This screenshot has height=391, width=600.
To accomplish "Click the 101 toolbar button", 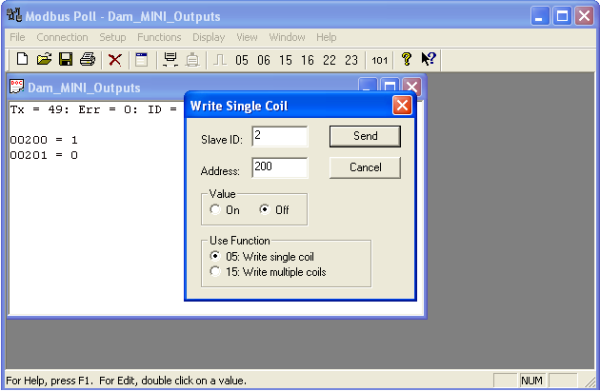I will tap(379, 60).
